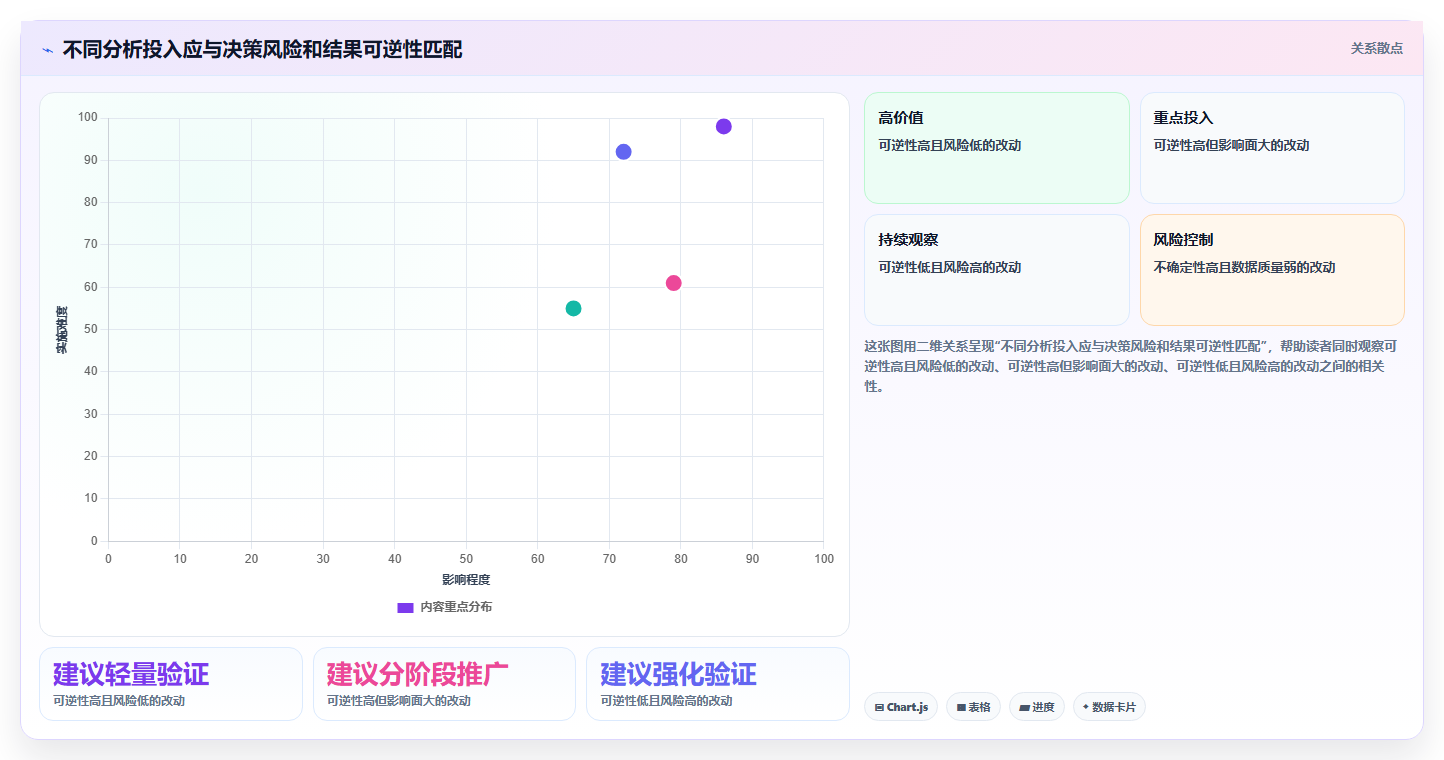Select the teal scatter data point
The height and width of the screenshot is (760, 1444).
click(x=573, y=308)
